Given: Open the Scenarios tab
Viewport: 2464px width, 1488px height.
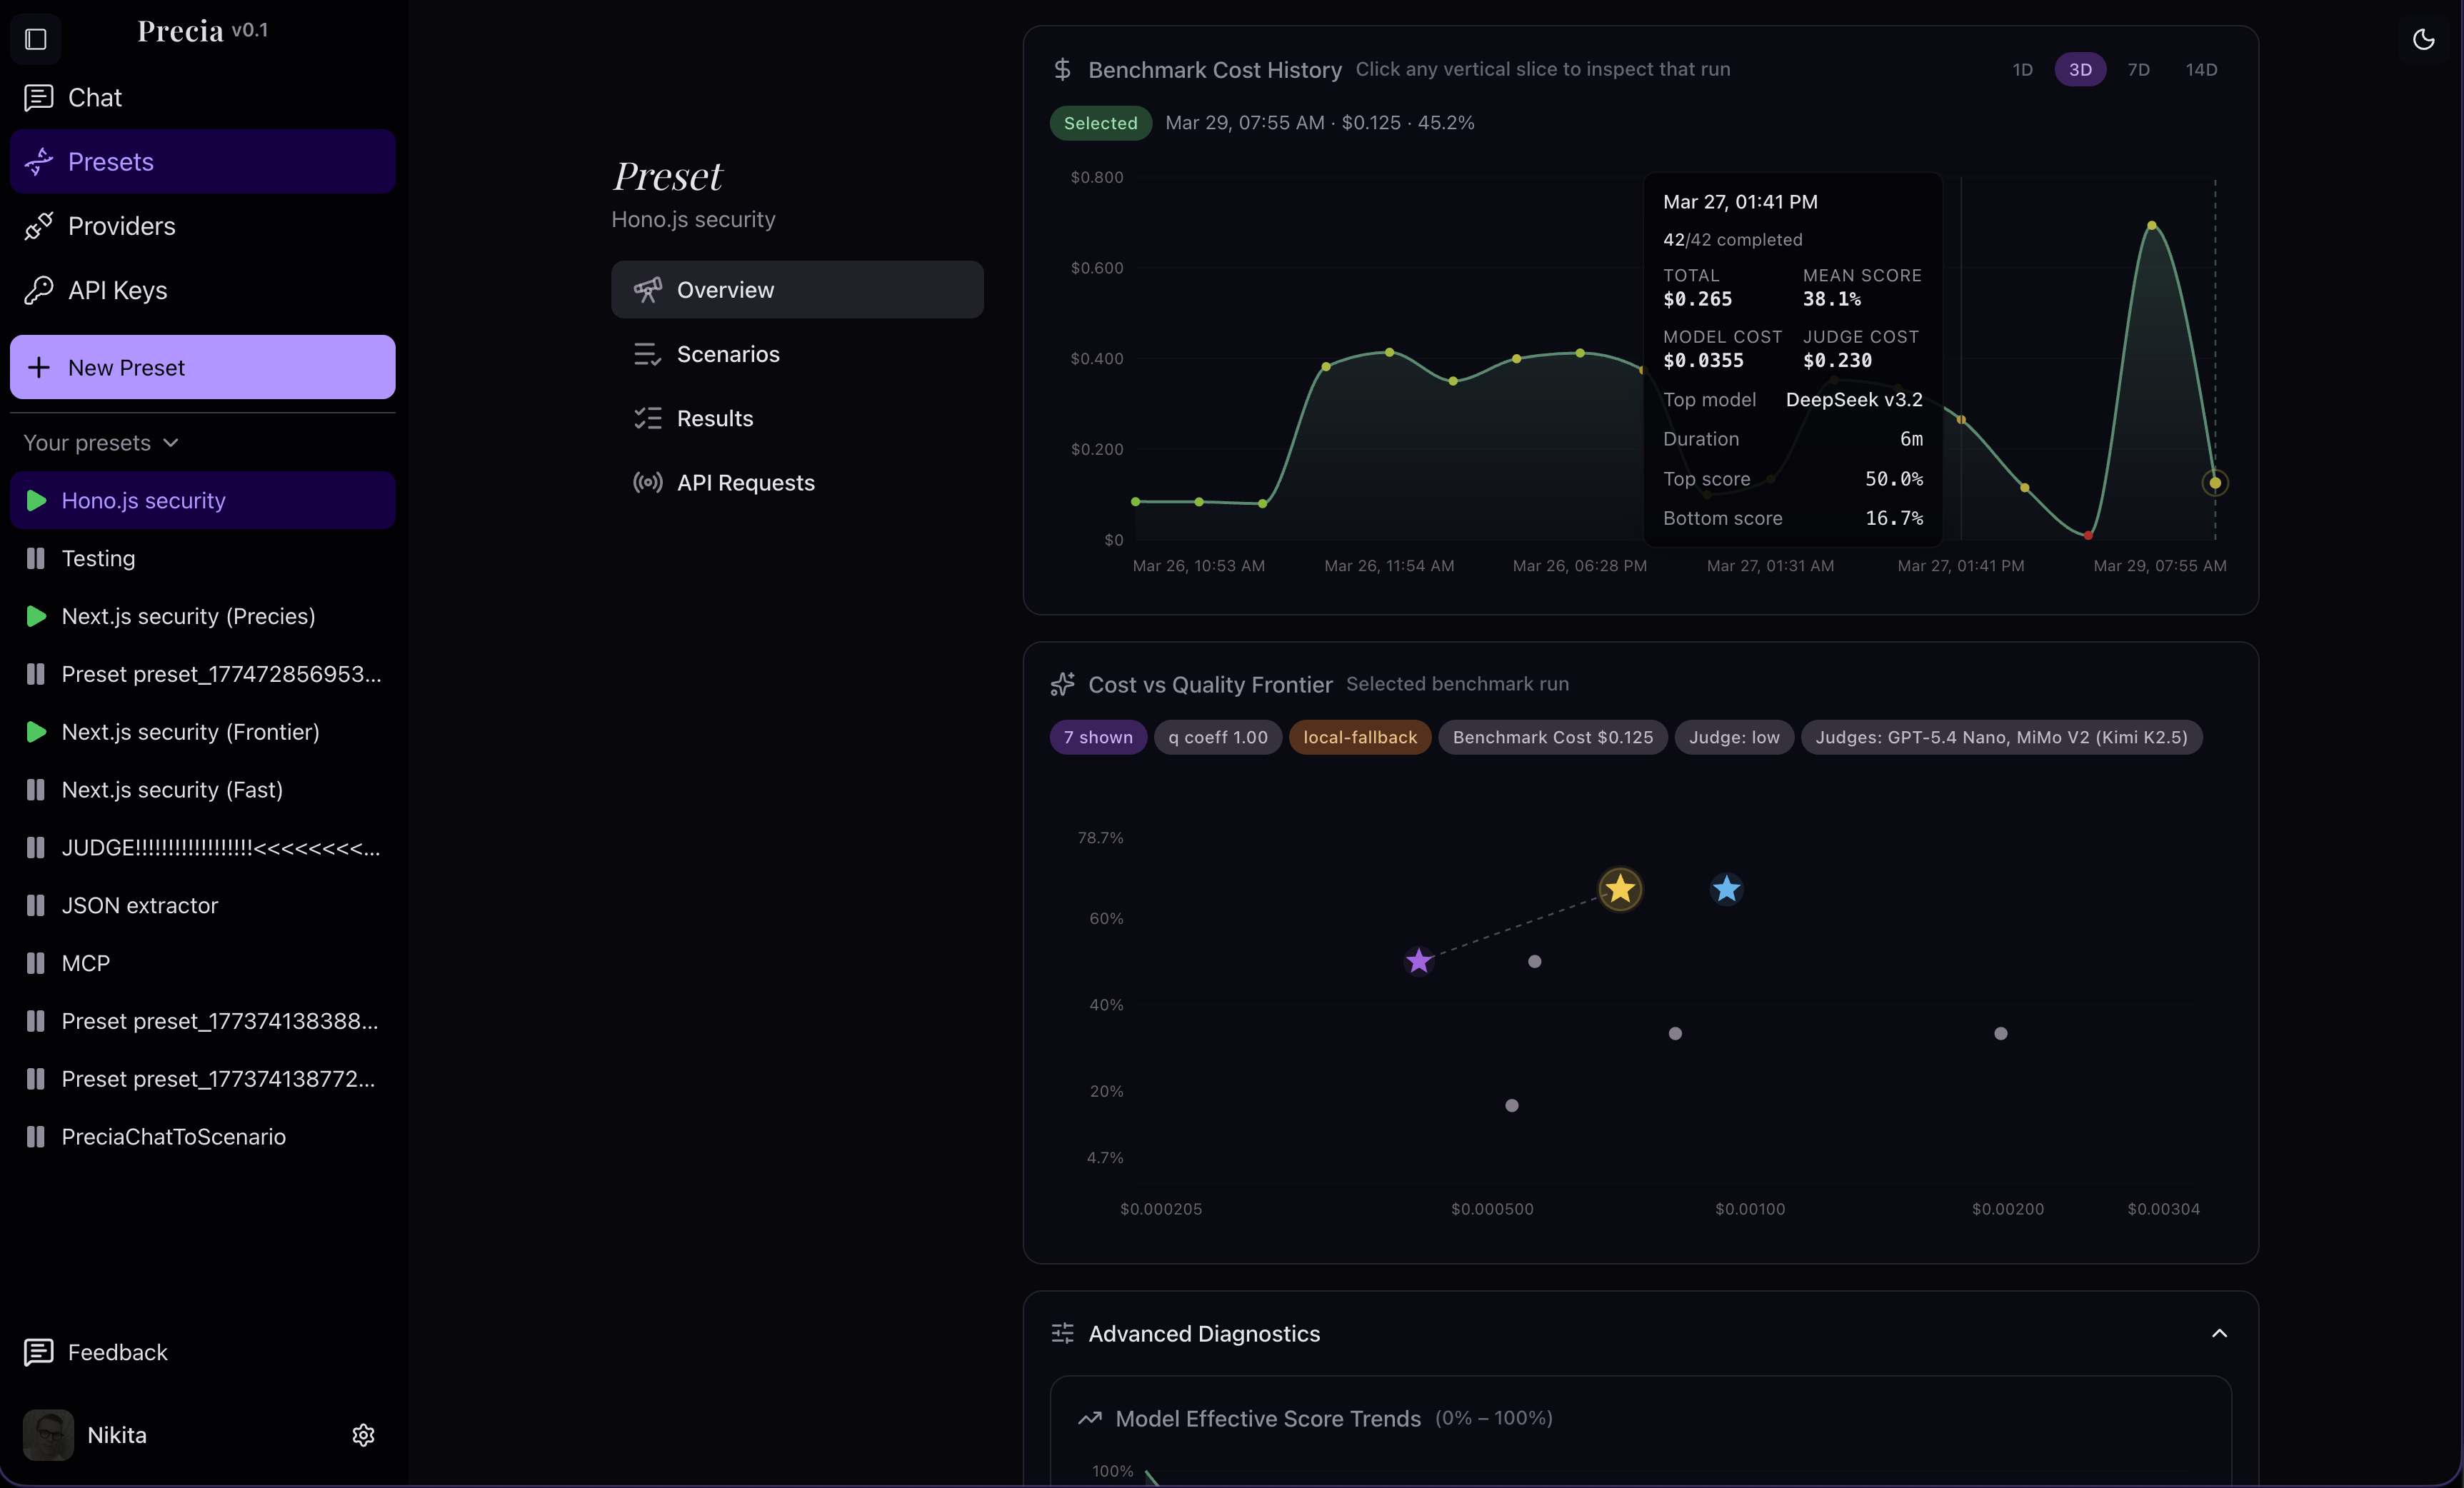Looking at the screenshot, I should [727, 354].
